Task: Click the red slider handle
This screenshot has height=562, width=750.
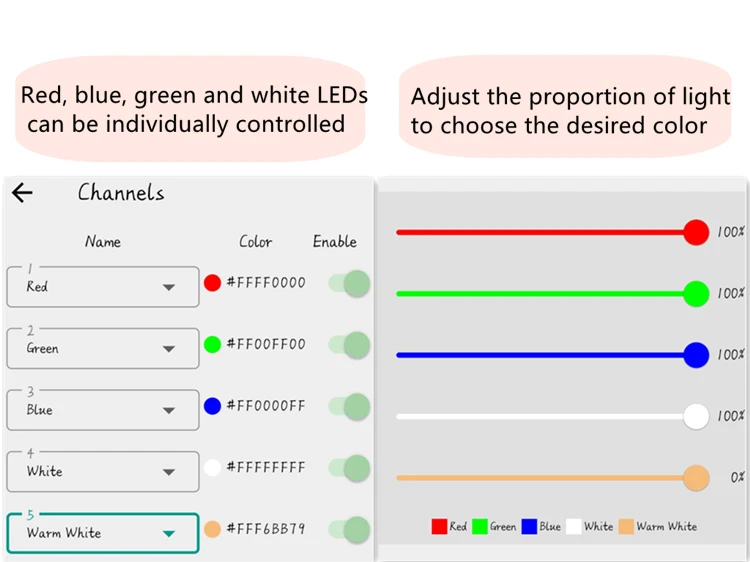Action: (696, 232)
